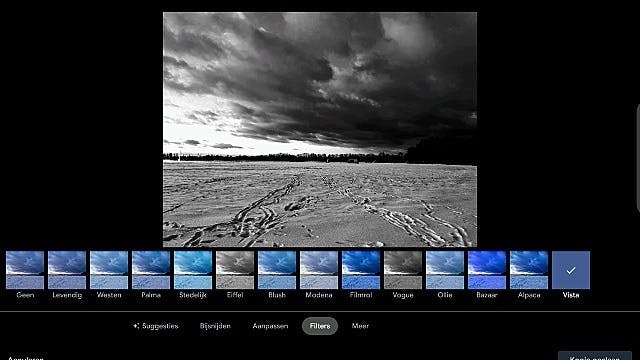640x360 pixels.
Task: Choose the Bazaar filter
Action: pyautogui.click(x=487, y=270)
